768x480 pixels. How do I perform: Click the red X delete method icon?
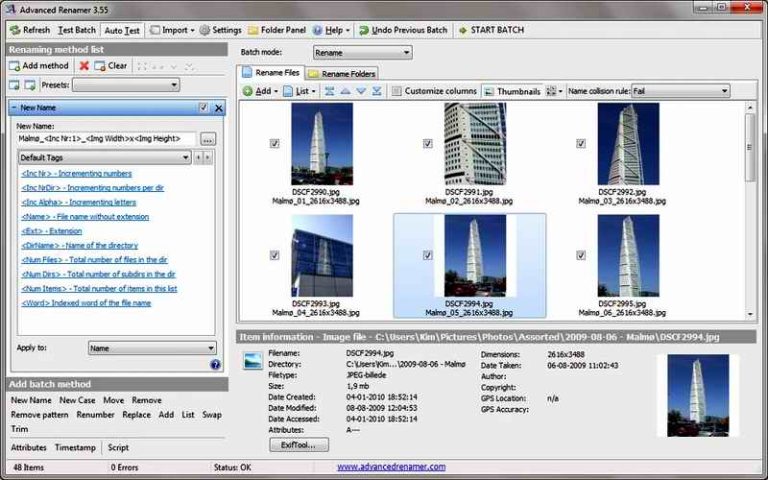(84, 66)
